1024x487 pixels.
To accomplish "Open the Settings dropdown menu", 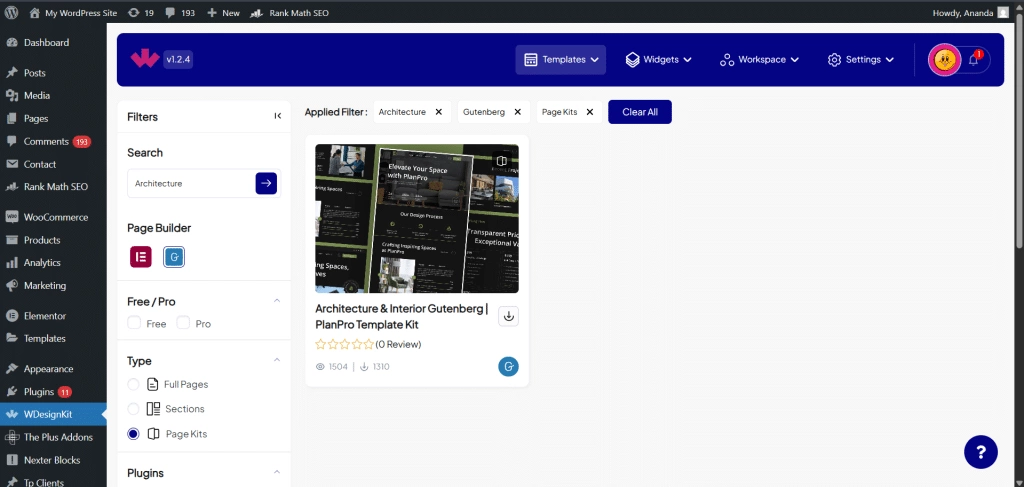I will tap(860, 59).
